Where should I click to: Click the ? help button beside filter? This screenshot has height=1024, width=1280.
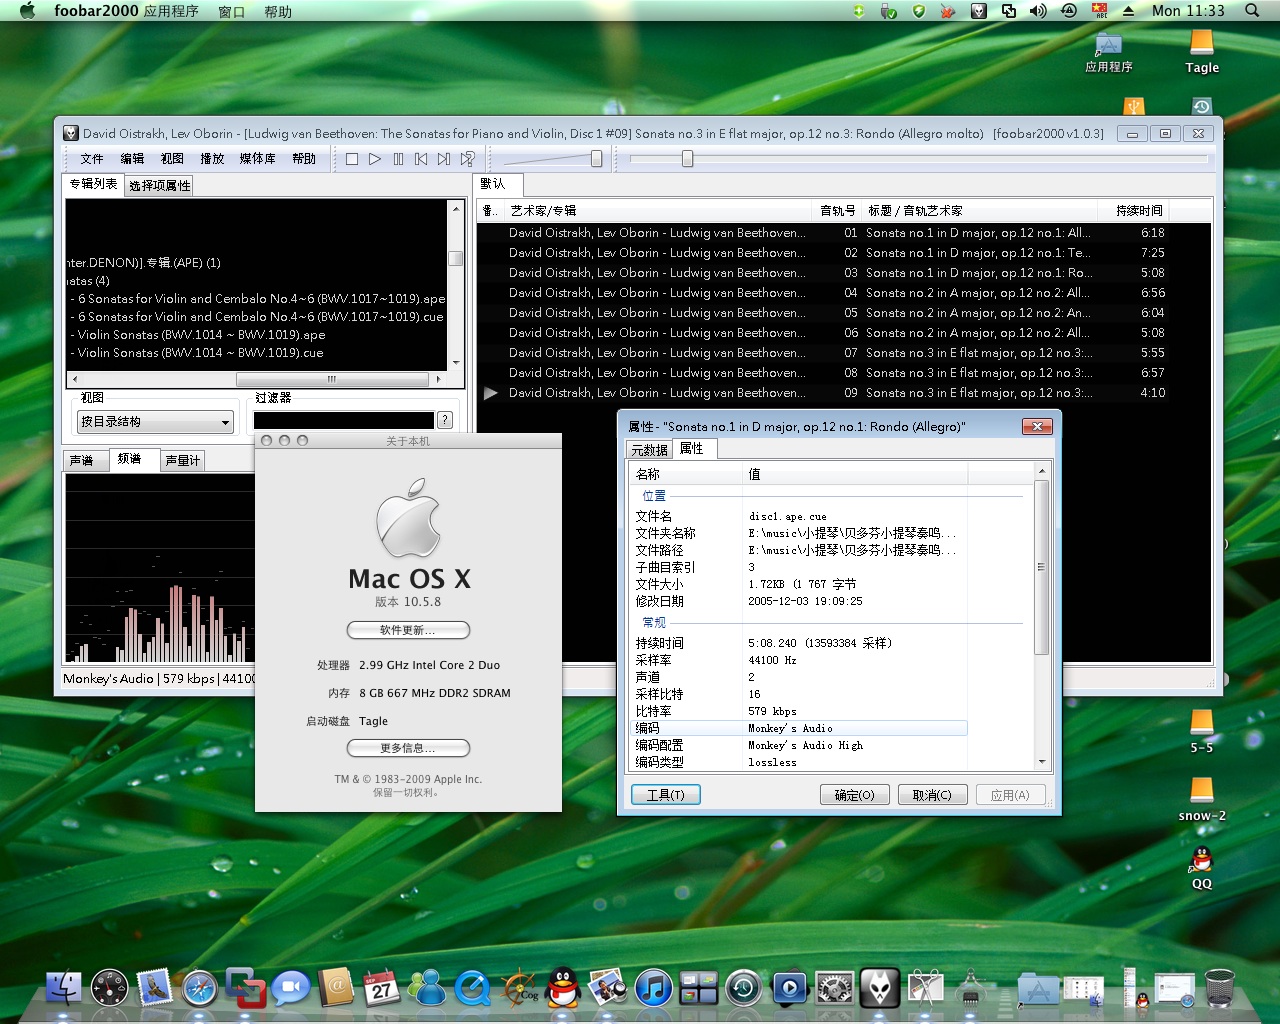pos(445,421)
